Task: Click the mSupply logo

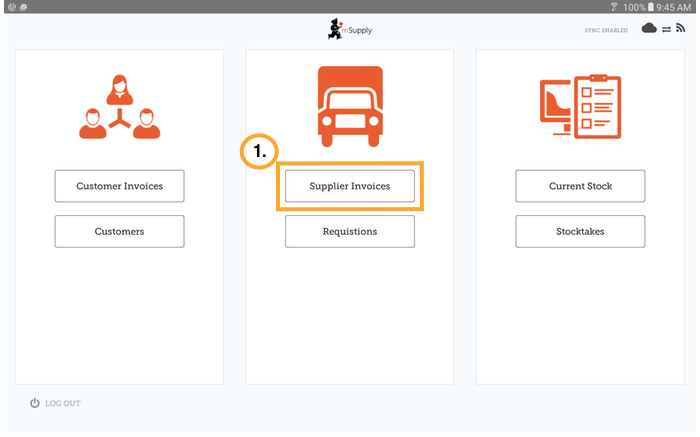Action: tap(350, 29)
